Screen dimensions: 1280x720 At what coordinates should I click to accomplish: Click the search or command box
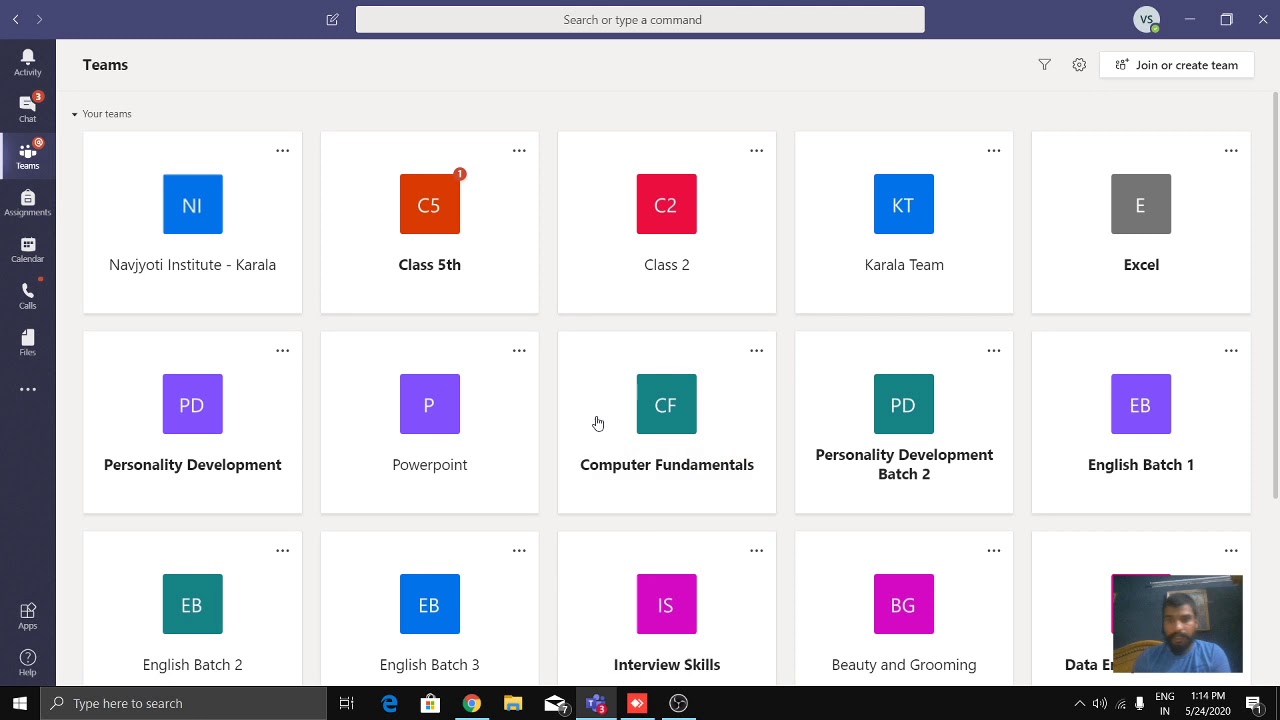640,20
